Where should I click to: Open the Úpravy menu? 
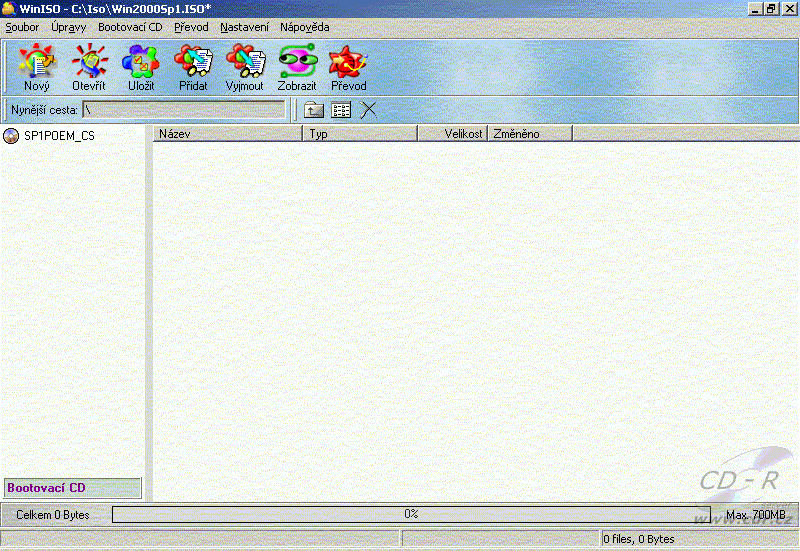pos(68,27)
